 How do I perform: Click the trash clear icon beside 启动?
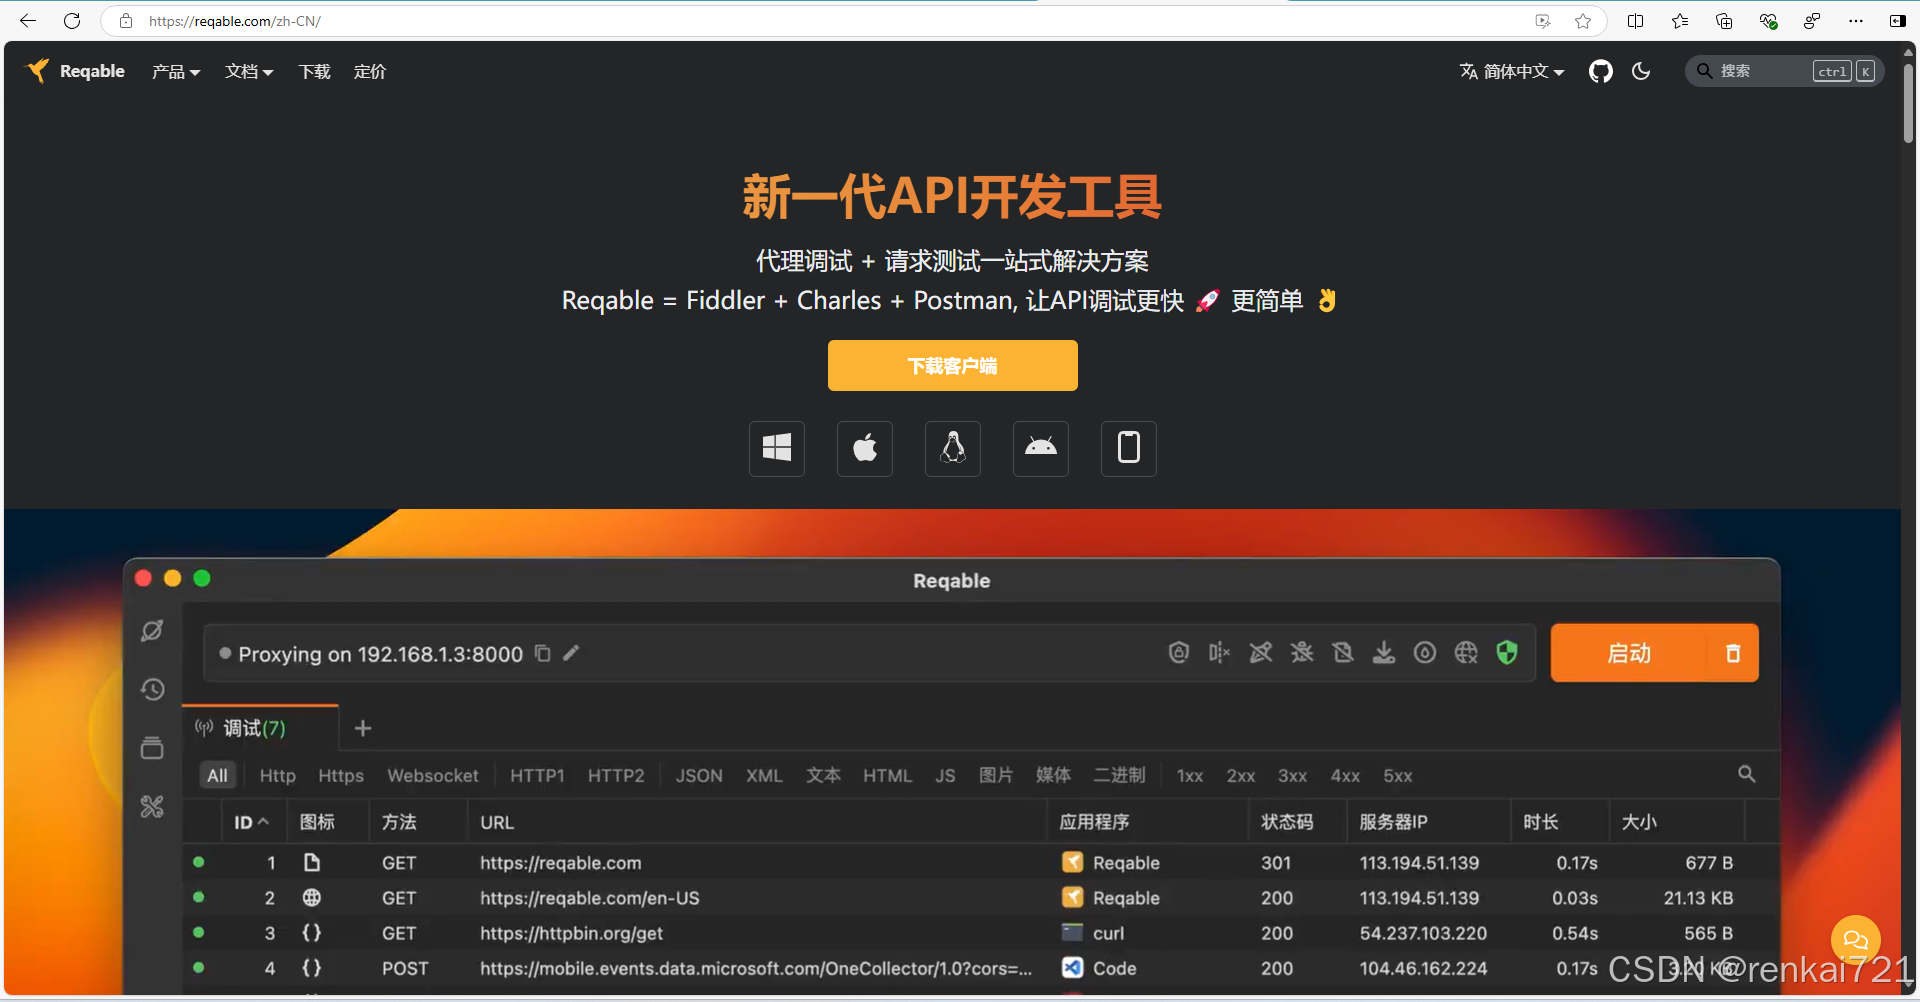pyautogui.click(x=1733, y=653)
